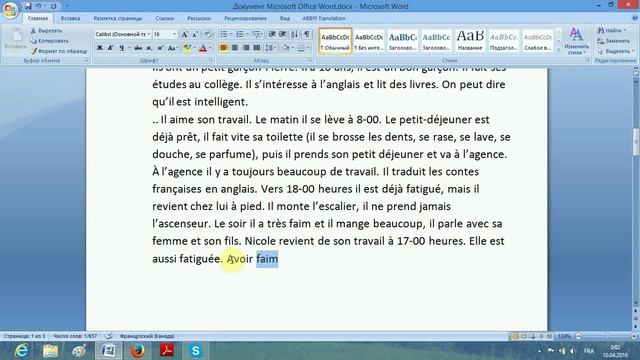Copy selection with Копировать

click(49, 41)
